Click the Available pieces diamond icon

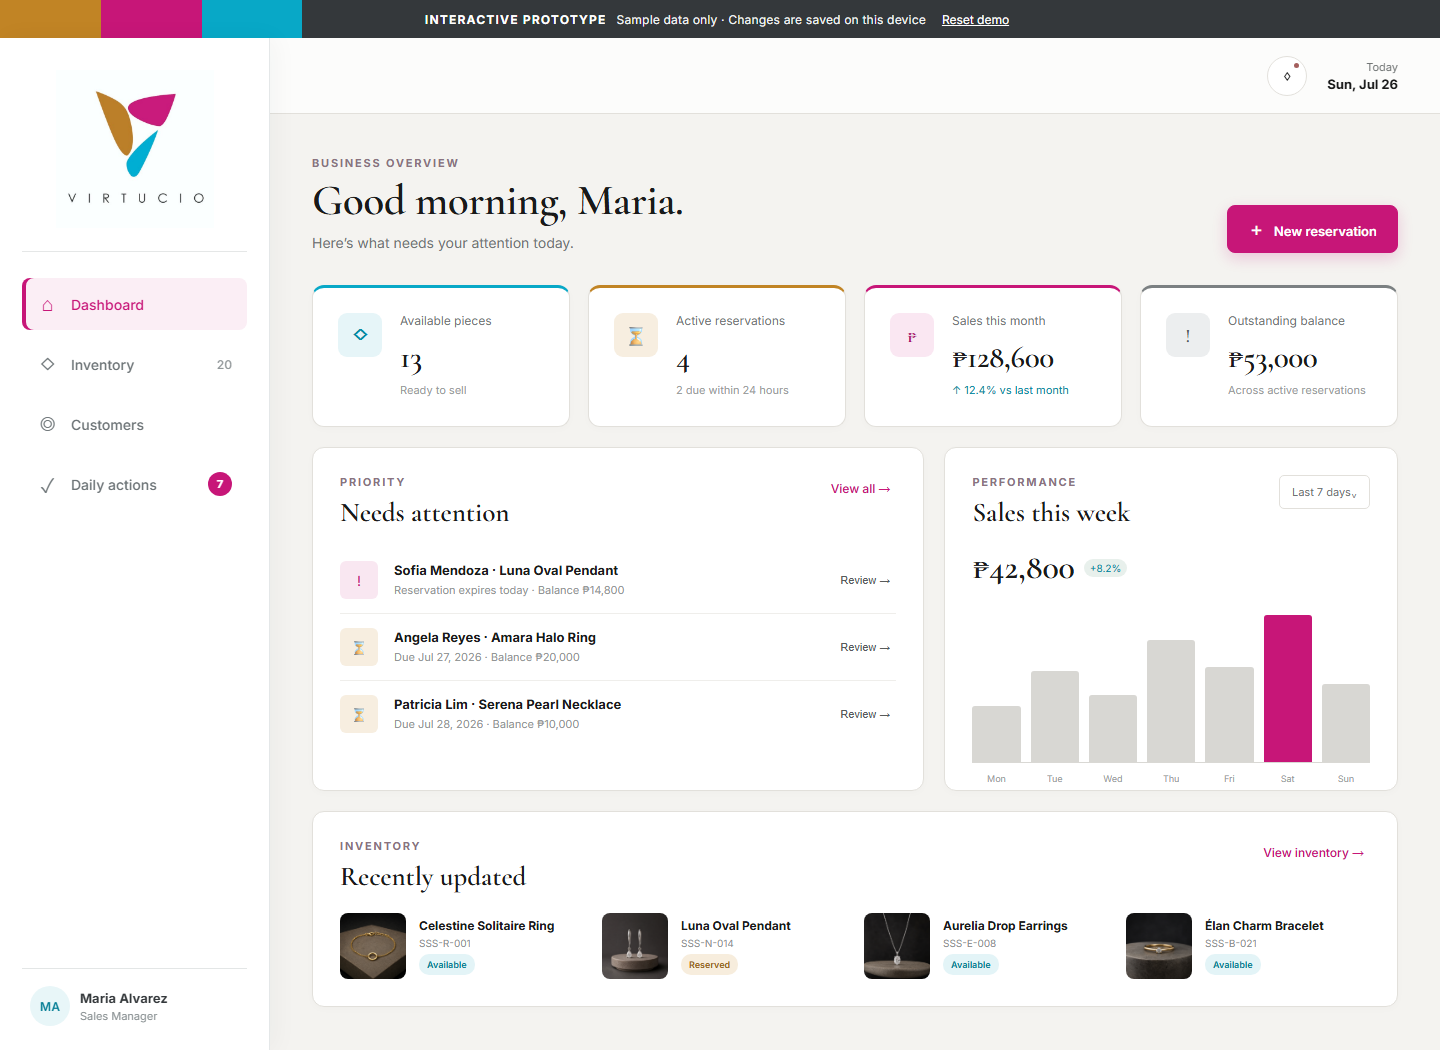click(360, 335)
